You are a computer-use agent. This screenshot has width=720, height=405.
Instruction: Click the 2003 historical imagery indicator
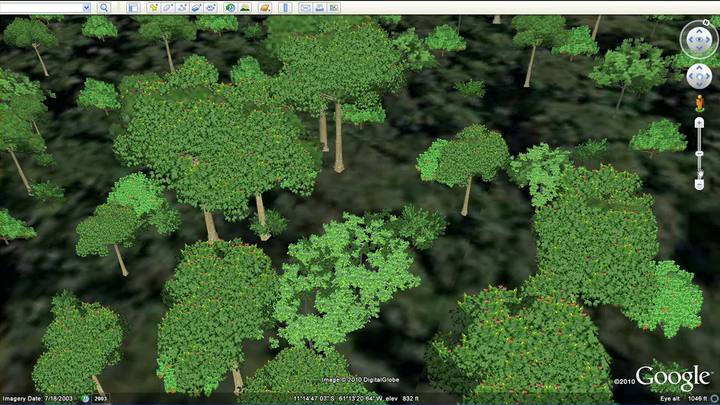tap(101, 399)
